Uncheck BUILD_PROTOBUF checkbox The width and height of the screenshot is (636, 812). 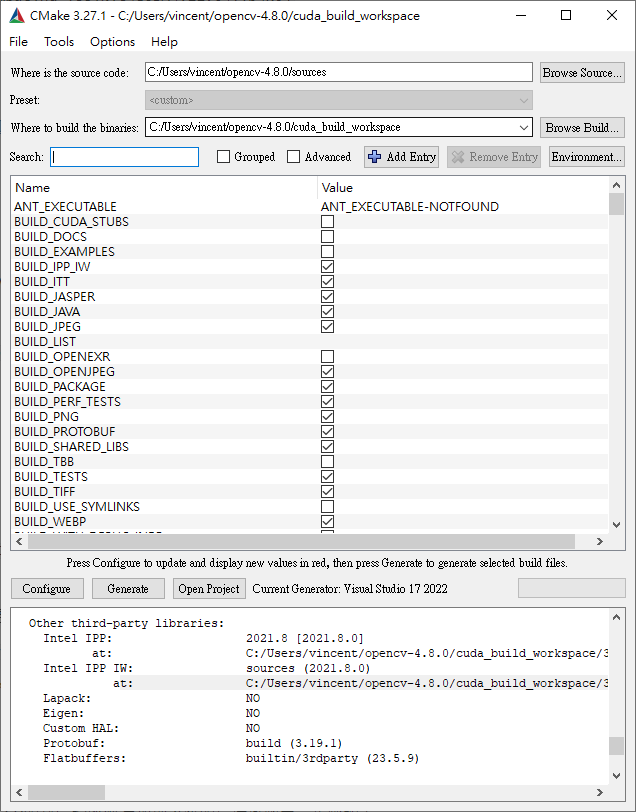327,432
